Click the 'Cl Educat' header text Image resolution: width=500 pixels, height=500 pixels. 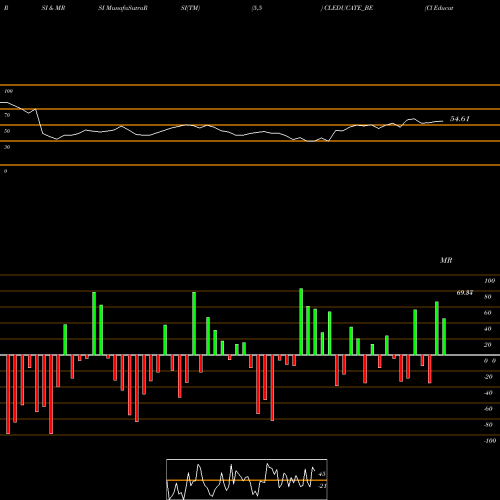[x=439, y=8]
